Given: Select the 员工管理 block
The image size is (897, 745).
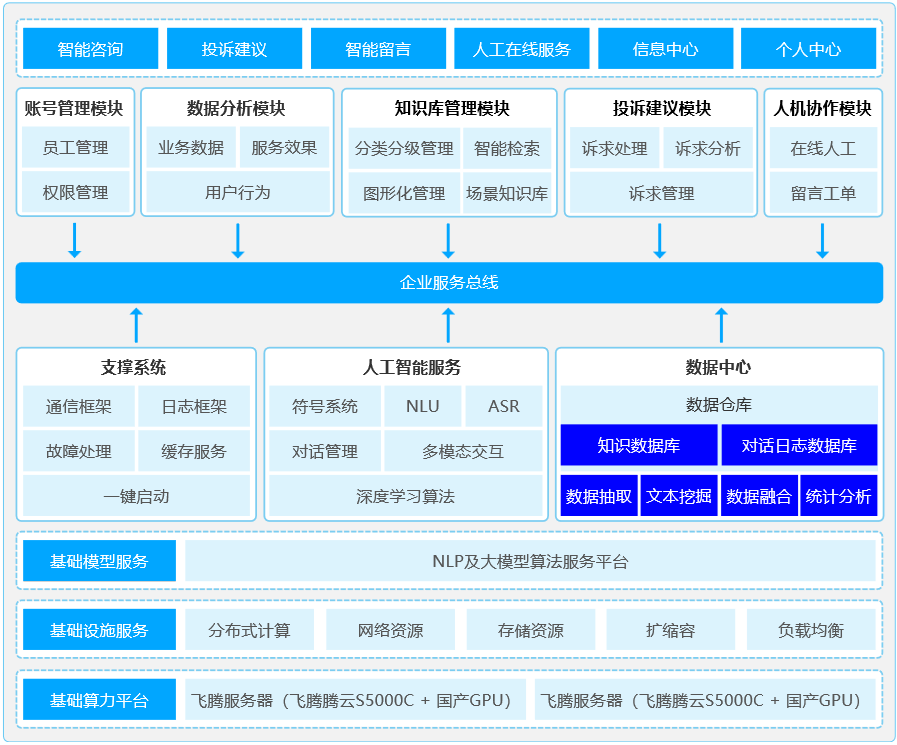Looking at the screenshot, I should (x=76, y=148).
